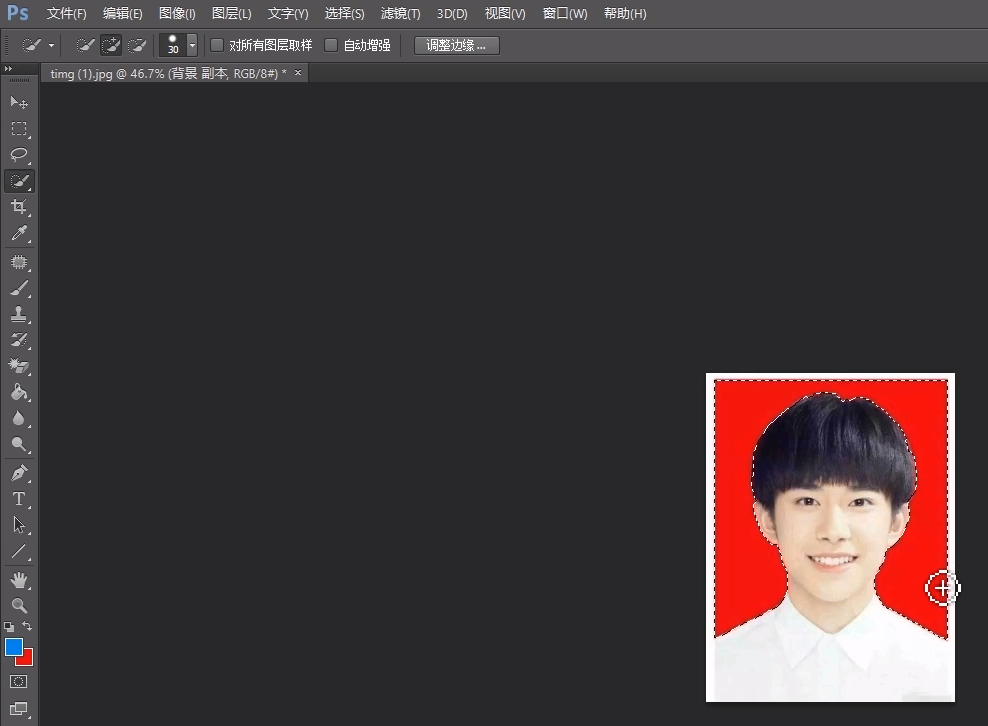Select the Pen tool

19,472
